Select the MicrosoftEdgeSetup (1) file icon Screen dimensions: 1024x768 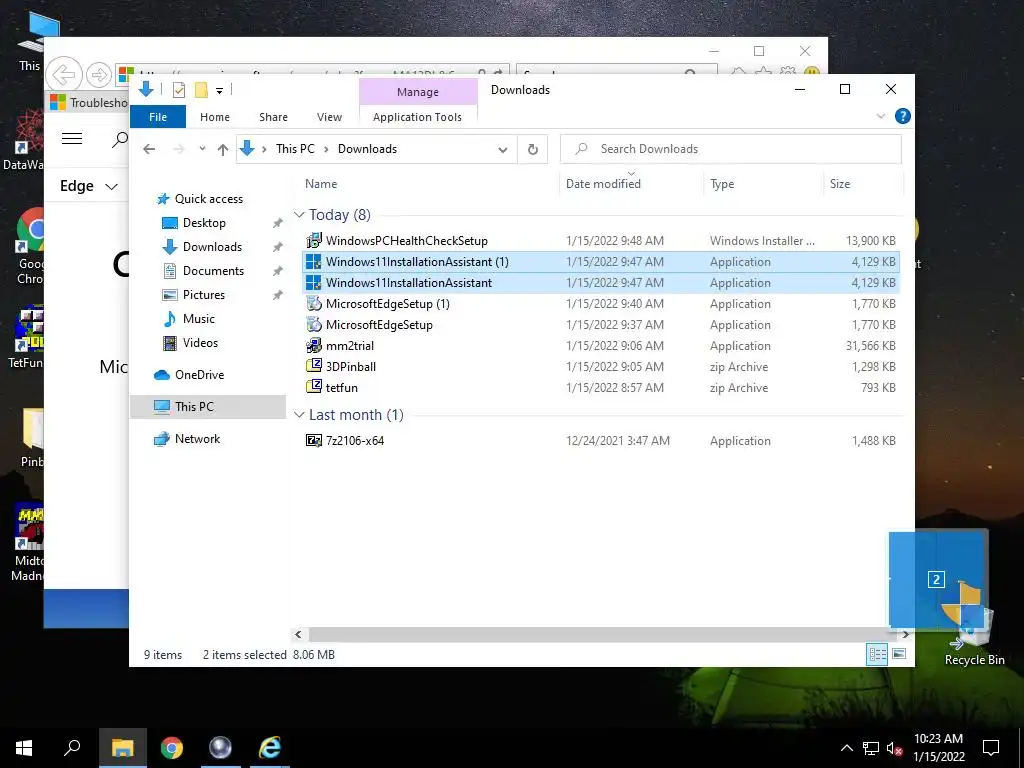[x=314, y=304]
